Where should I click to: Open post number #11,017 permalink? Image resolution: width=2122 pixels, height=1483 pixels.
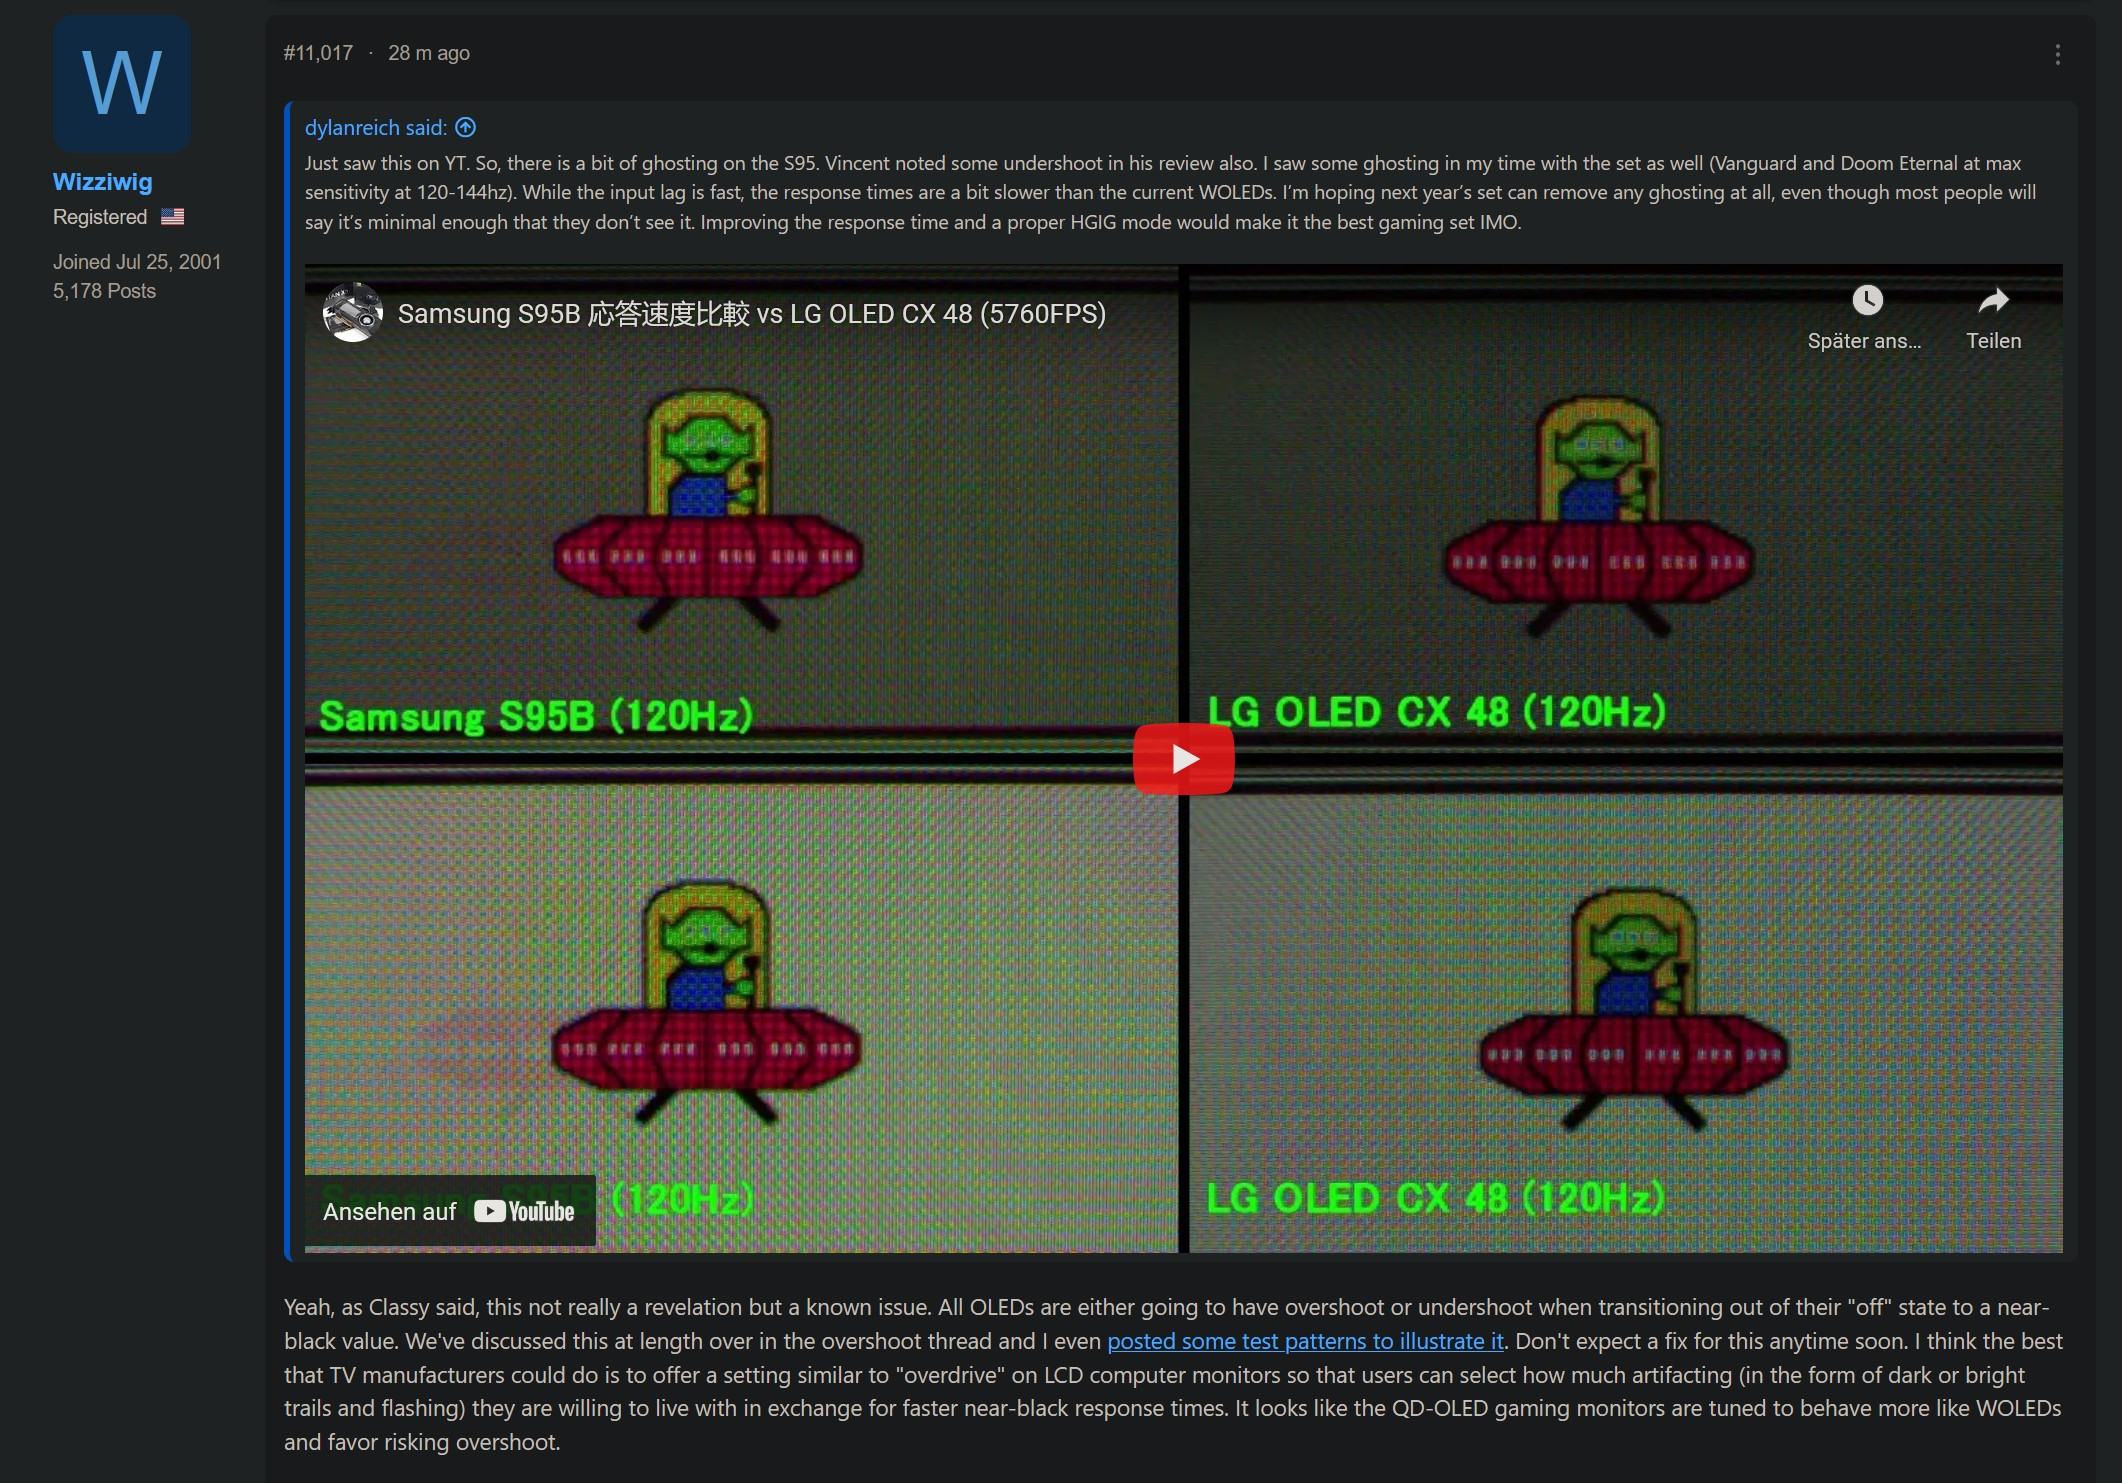click(x=318, y=53)
